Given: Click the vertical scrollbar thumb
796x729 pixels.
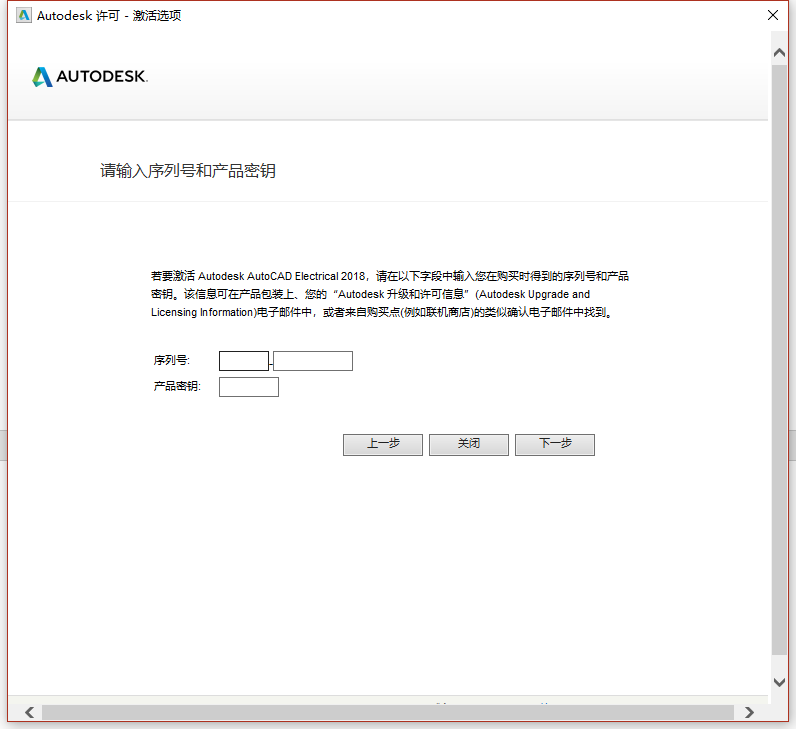Looking at the screenshot, I should click(x=779, y=359).
